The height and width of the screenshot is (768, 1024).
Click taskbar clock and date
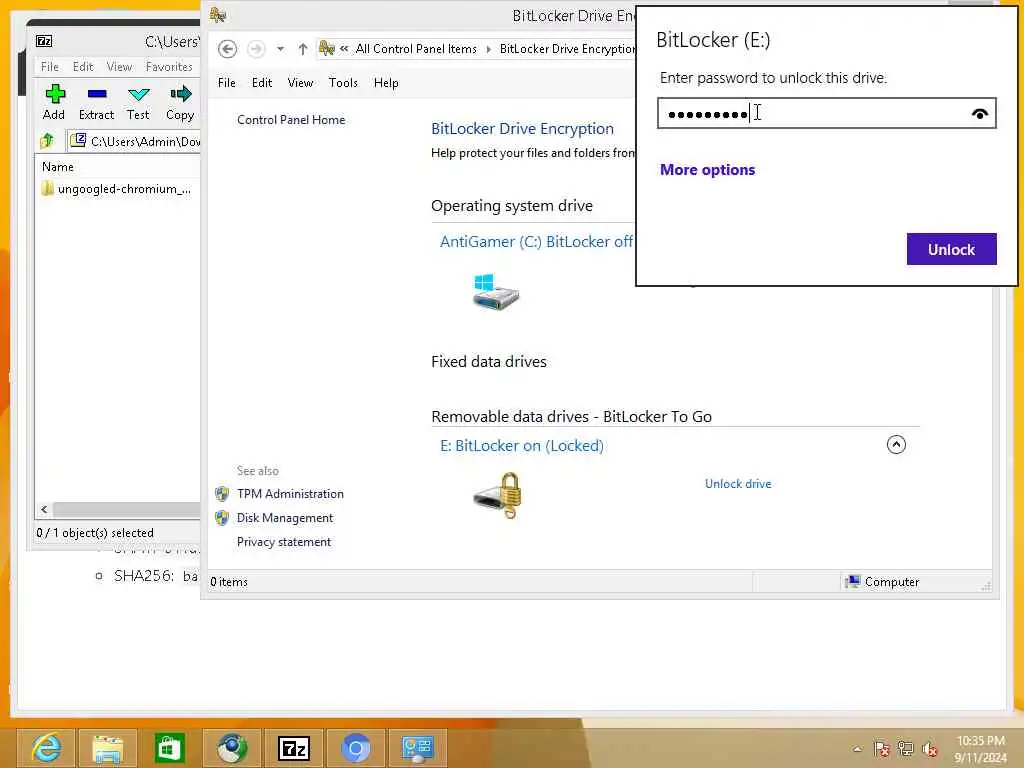pos(980,748)
